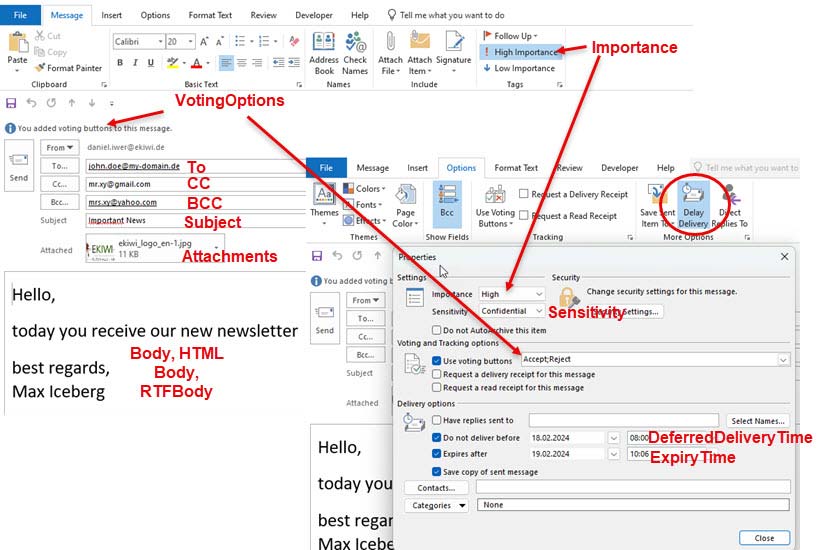Open the date dropdown for 18.02.2024
This screenshot has height=550, width=824.
point(613,438)
